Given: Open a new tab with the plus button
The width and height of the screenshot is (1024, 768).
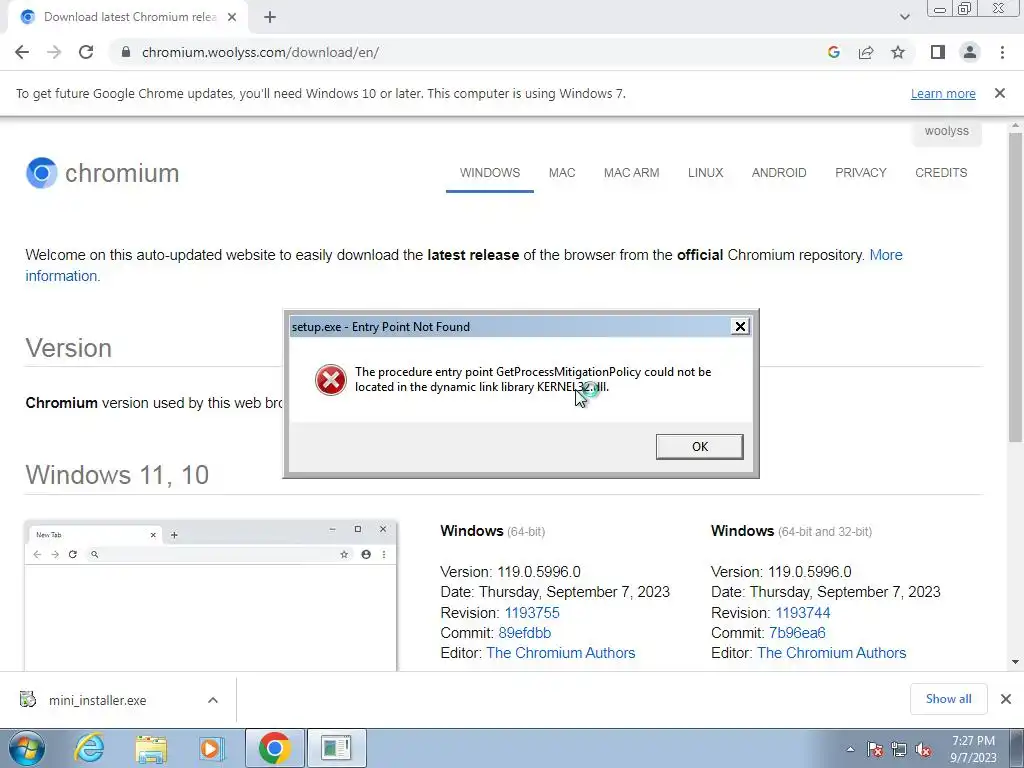Looking at the screenshot, I should (270, 18).
